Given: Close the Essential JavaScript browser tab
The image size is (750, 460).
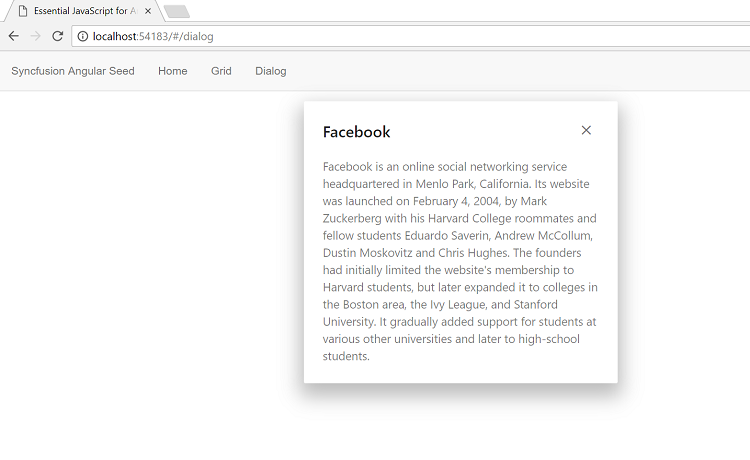Looking at the screenshot, I should [148, 11].
